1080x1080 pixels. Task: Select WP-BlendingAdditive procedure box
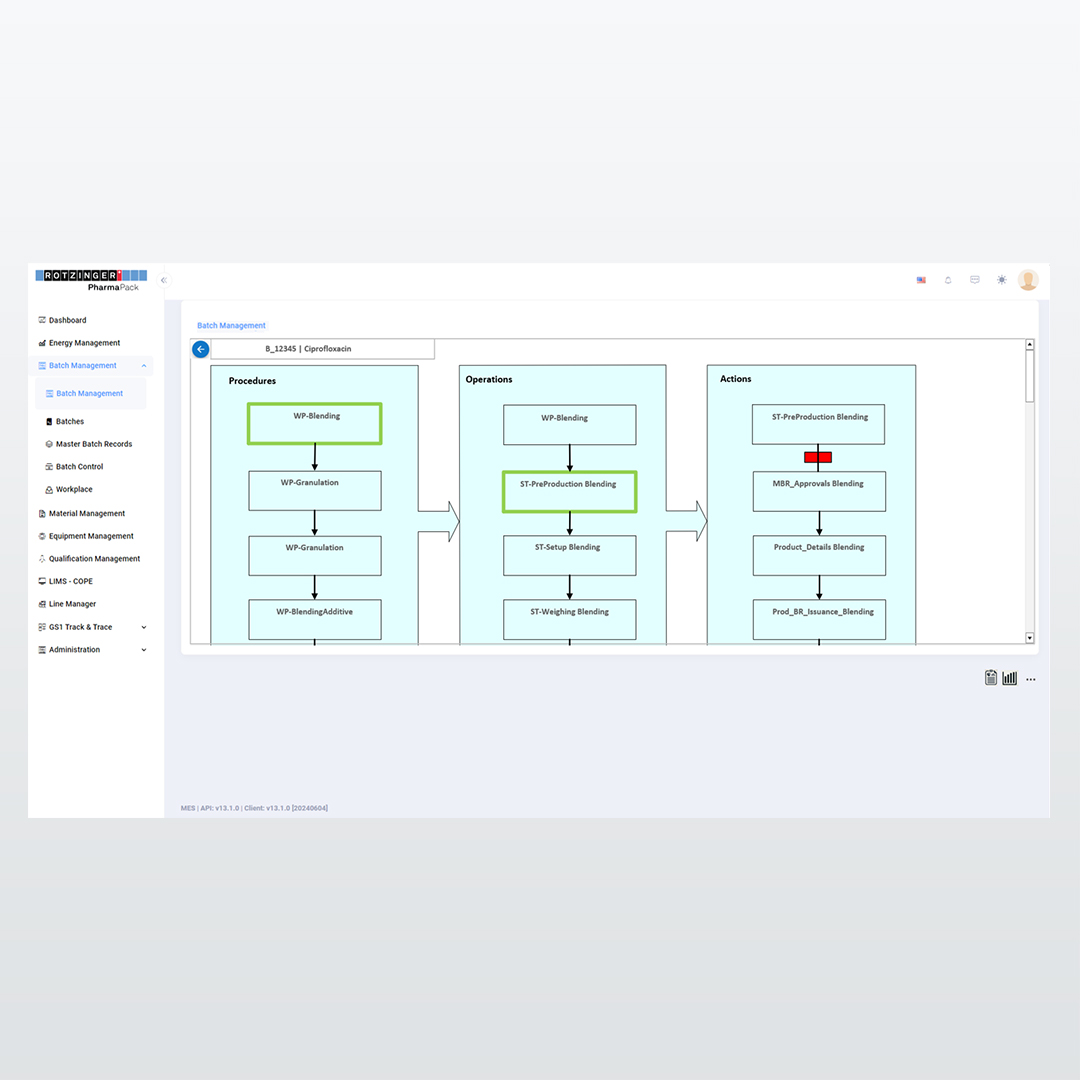pos(315,619)
